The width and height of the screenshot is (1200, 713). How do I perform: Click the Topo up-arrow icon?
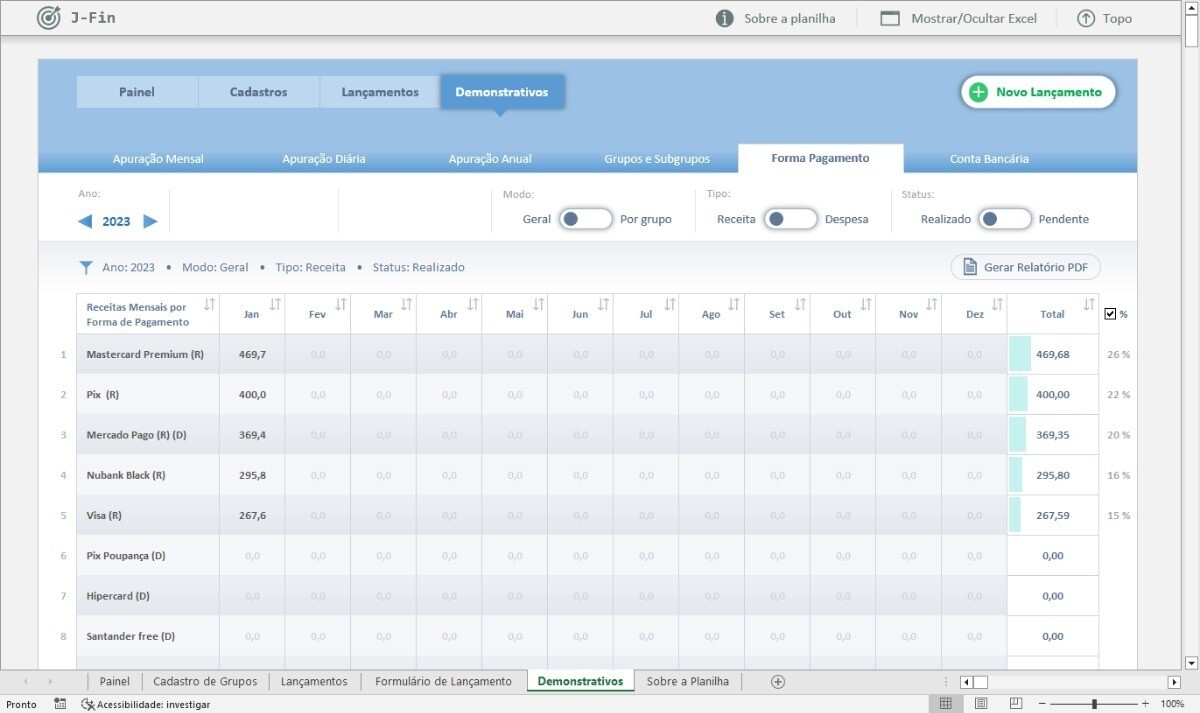(x=1086, y=18)
